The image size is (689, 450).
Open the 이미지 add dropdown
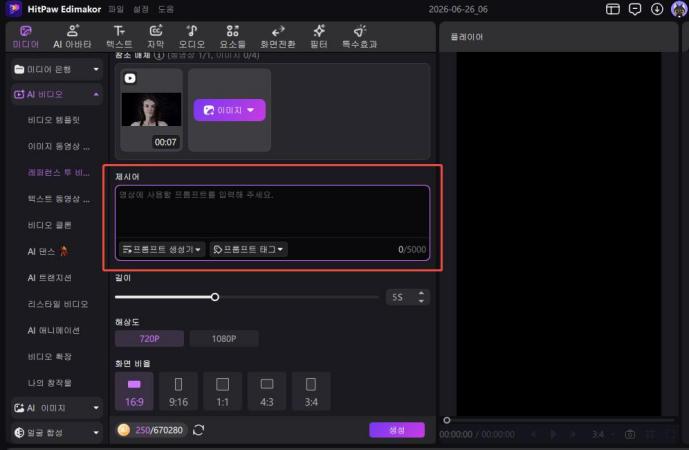[229, 110]
